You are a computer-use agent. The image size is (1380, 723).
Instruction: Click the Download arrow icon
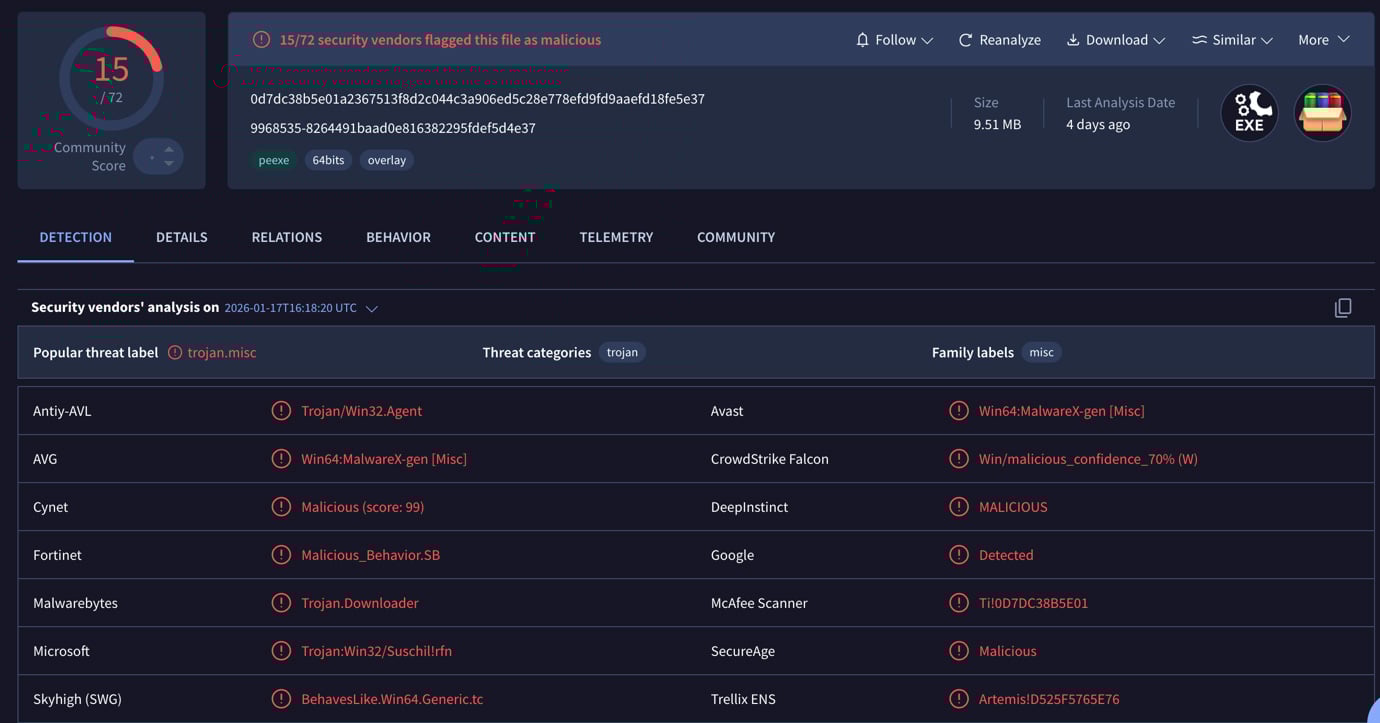tap(1074, 39)
